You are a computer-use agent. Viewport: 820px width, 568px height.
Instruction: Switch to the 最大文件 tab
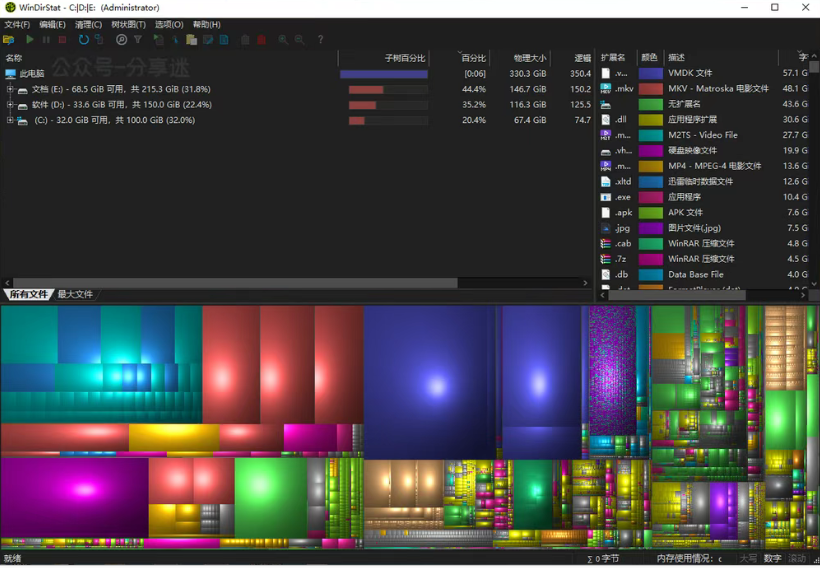[75, 294]
